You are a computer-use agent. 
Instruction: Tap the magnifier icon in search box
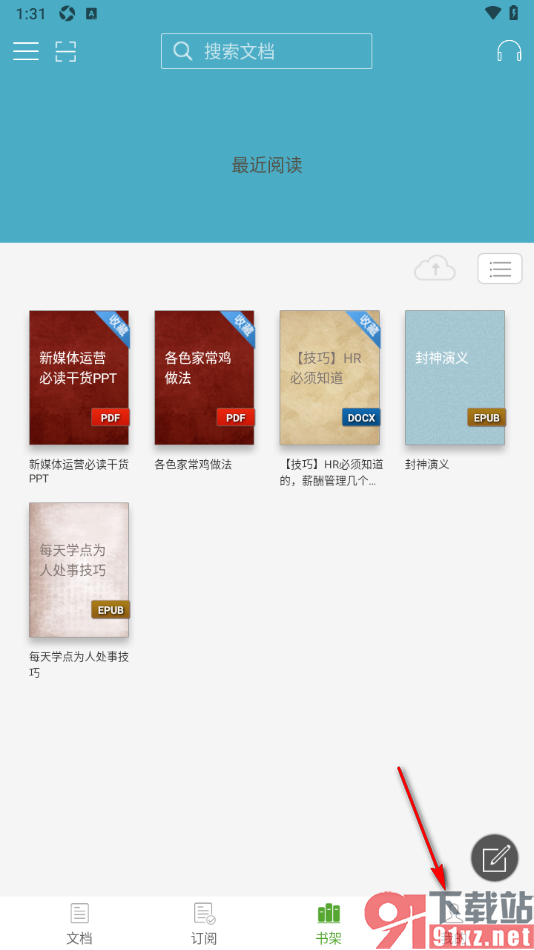click(182, 51)
